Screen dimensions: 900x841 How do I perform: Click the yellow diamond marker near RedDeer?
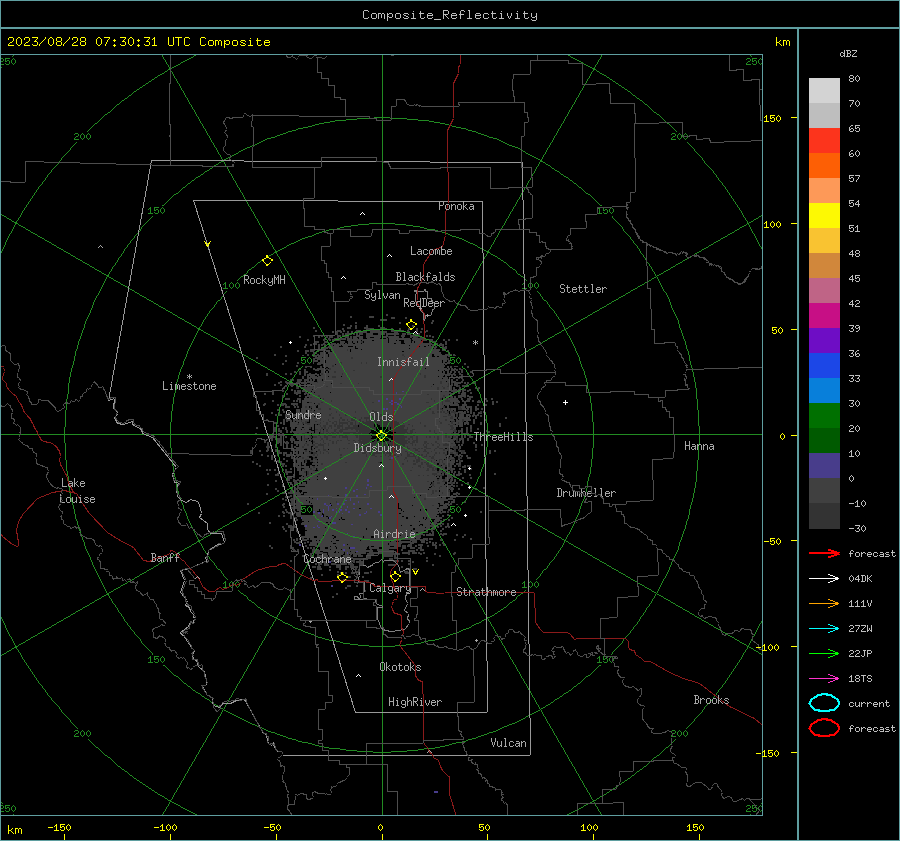(411, 325)
